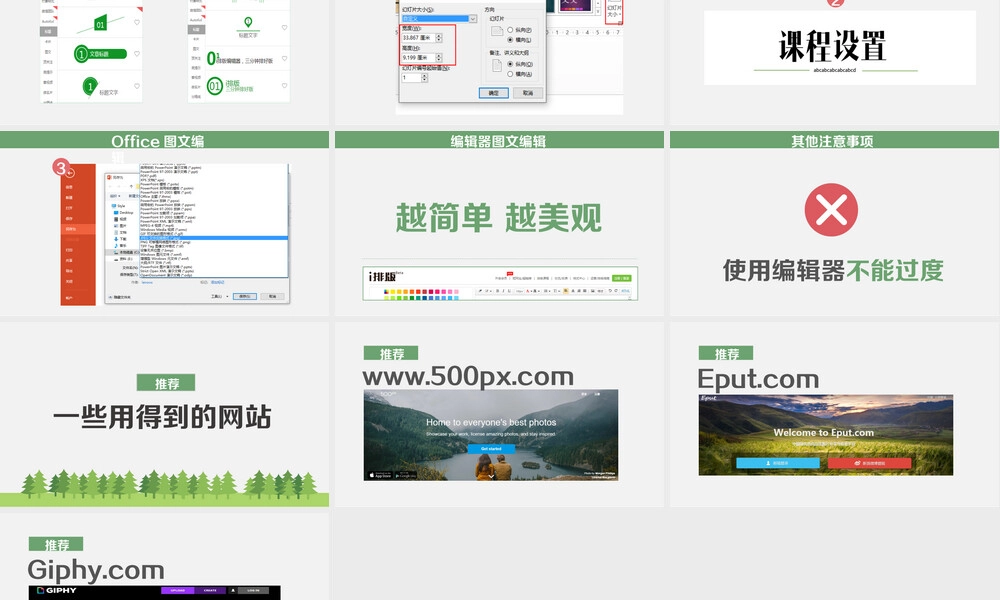Viewport: 1000px width, 600px height.
Task: Click 取消 in slide size dialog
Action: click(527, 93)
